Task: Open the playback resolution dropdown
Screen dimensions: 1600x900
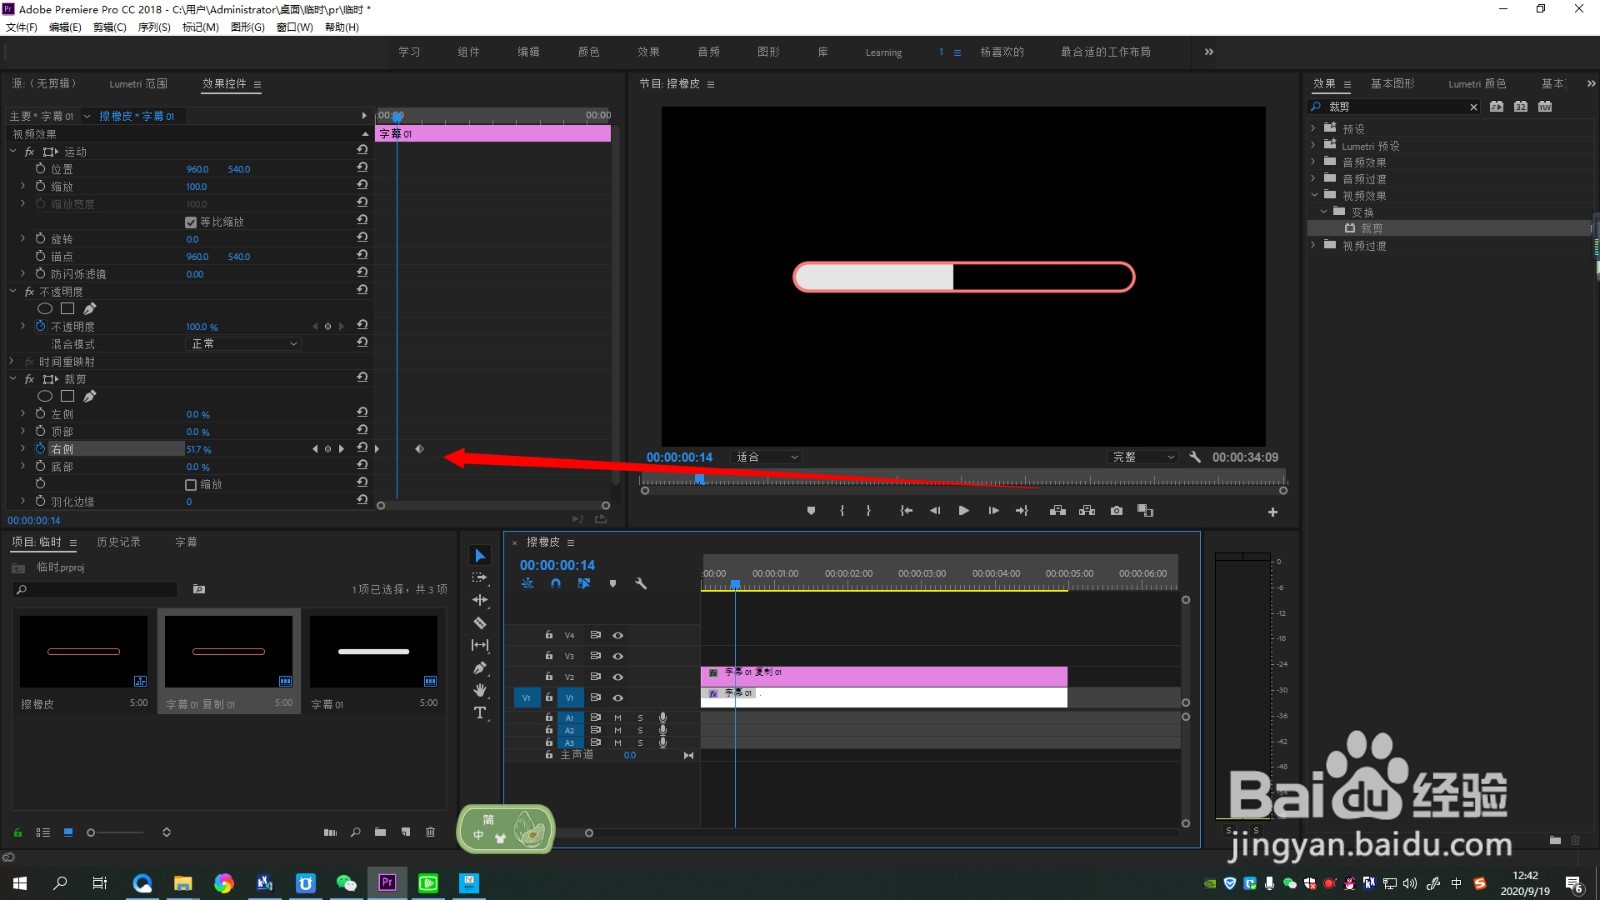Action: tap(1144, 457)
